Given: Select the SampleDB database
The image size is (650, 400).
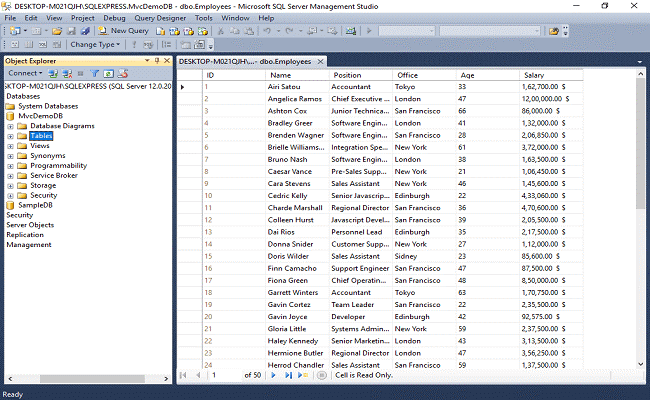Looking at the screenshot, I should pyautogui.click(x=35, y=205).
